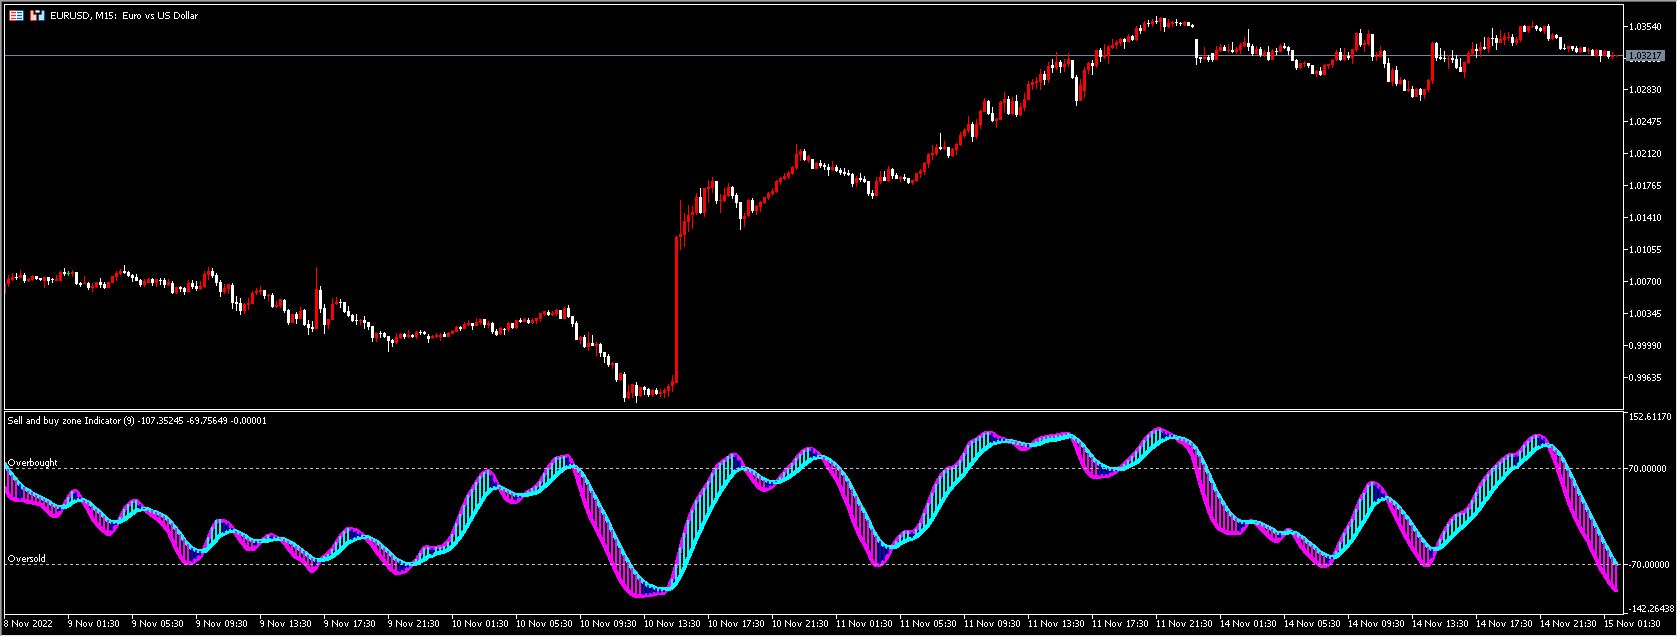The image size is (1678, 637).
Task: Open the one-click trading panel icon
Action: [37, 16]
